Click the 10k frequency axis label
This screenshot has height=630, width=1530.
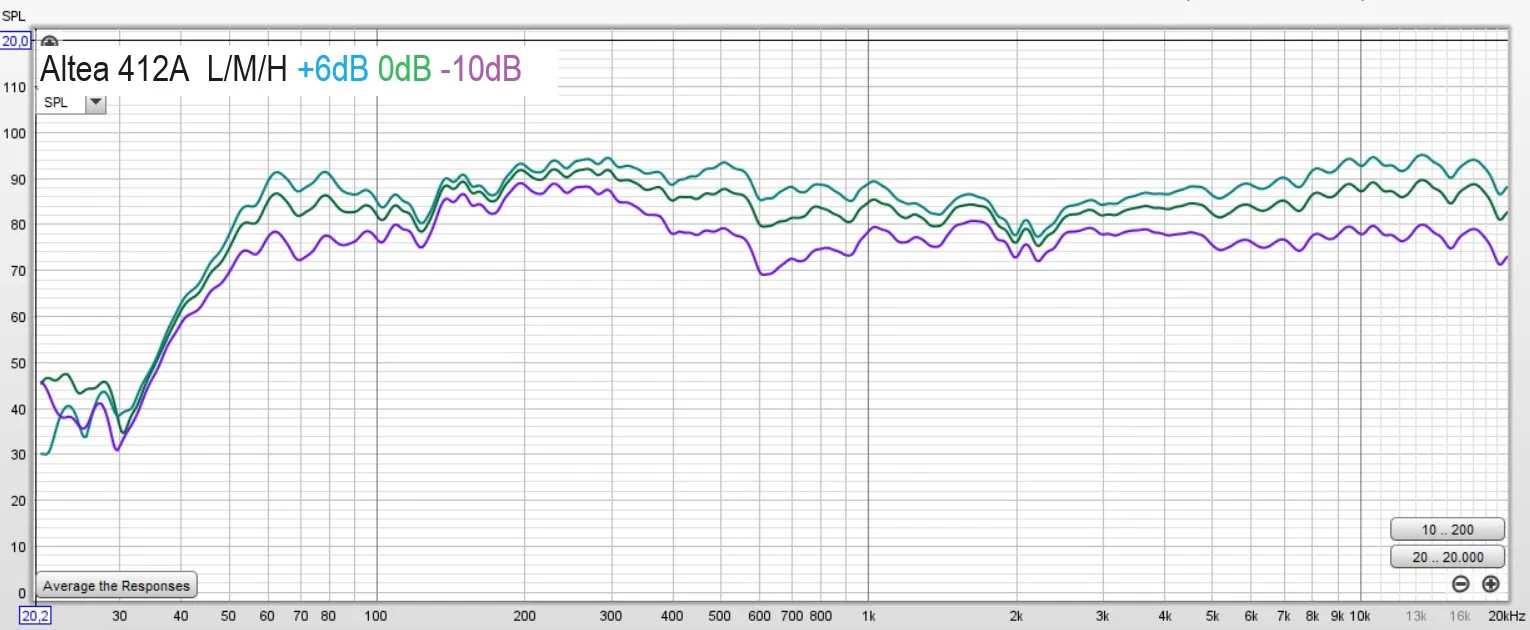(1358, 616)
